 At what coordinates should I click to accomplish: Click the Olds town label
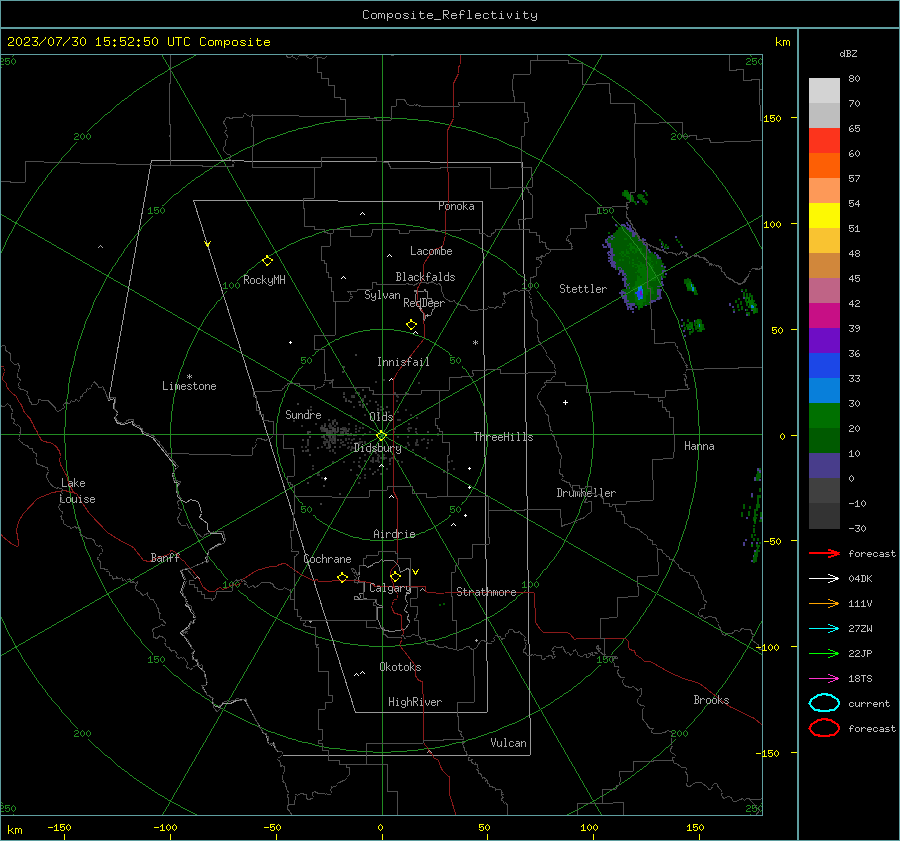(381, 416)
